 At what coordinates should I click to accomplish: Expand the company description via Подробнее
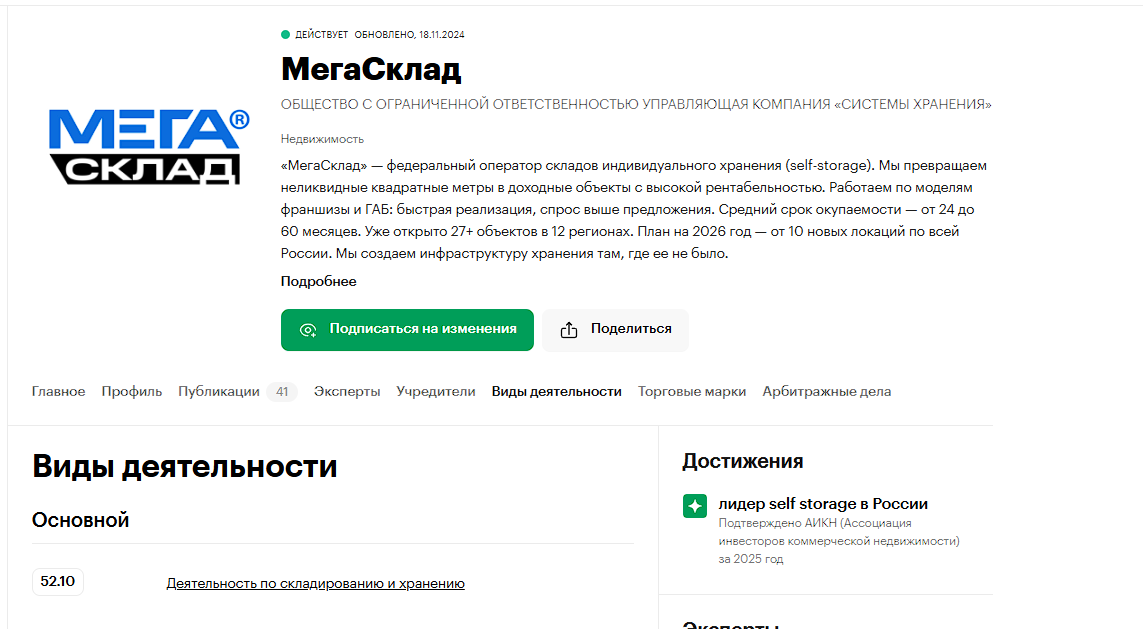point(318,281)
